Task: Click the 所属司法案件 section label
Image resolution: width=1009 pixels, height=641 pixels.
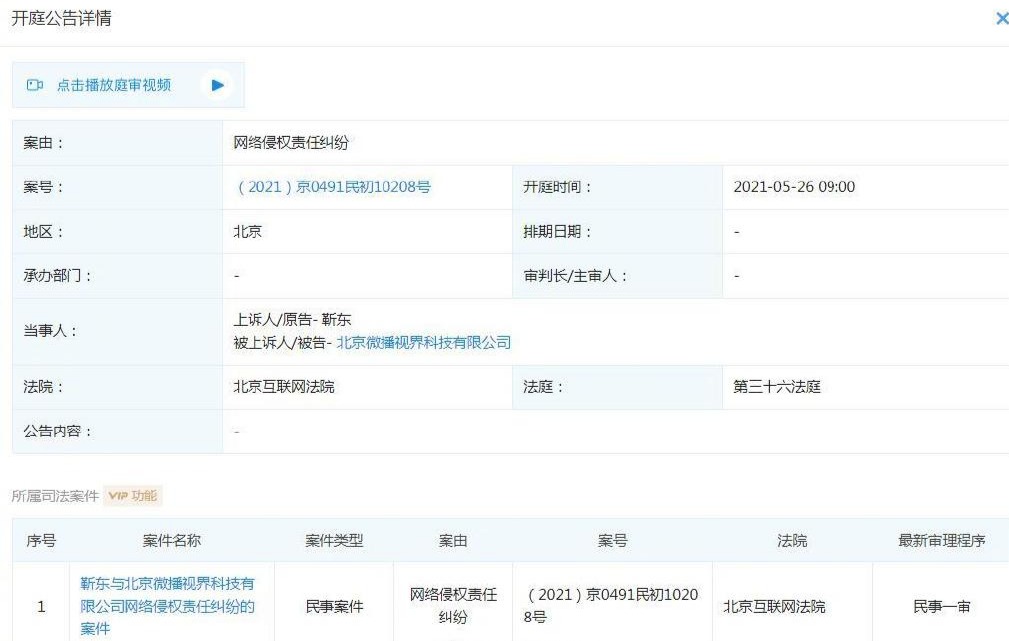Action: [x=55, y=496]
